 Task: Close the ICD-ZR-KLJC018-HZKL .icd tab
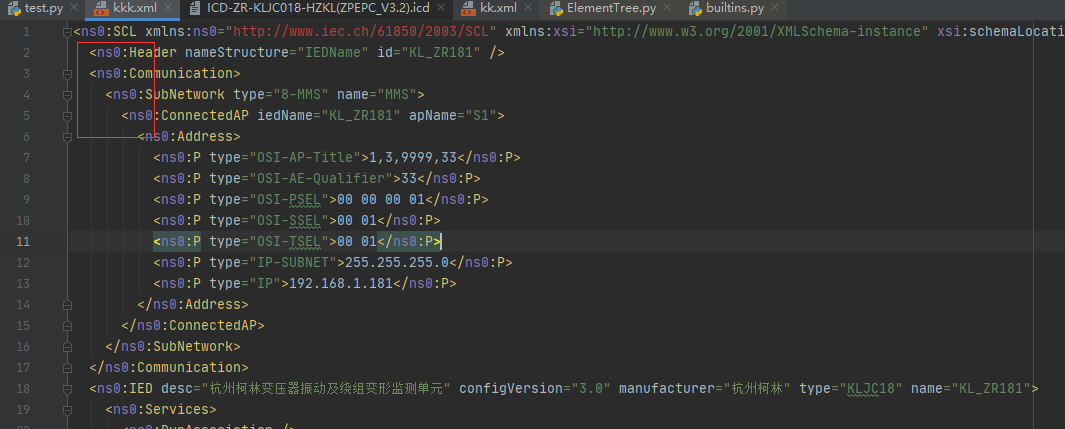pyautogui.click(x=442, y=9)
